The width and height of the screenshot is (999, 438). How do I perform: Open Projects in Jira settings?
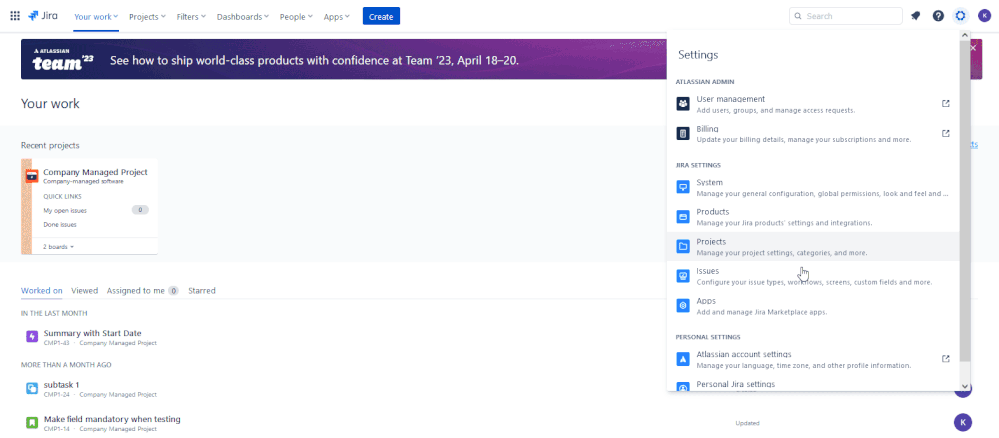pyautogui.click(x=813, y=247)
